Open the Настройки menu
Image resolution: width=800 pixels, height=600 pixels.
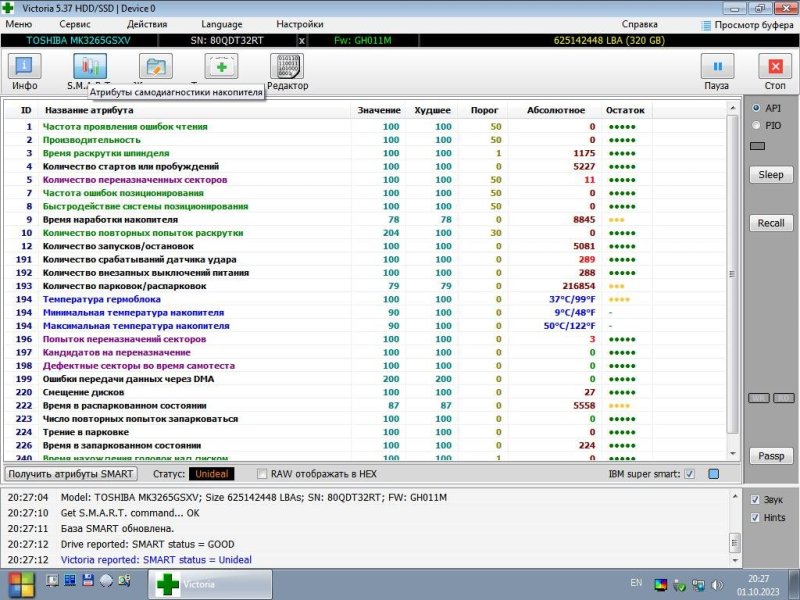click(299, 23)
